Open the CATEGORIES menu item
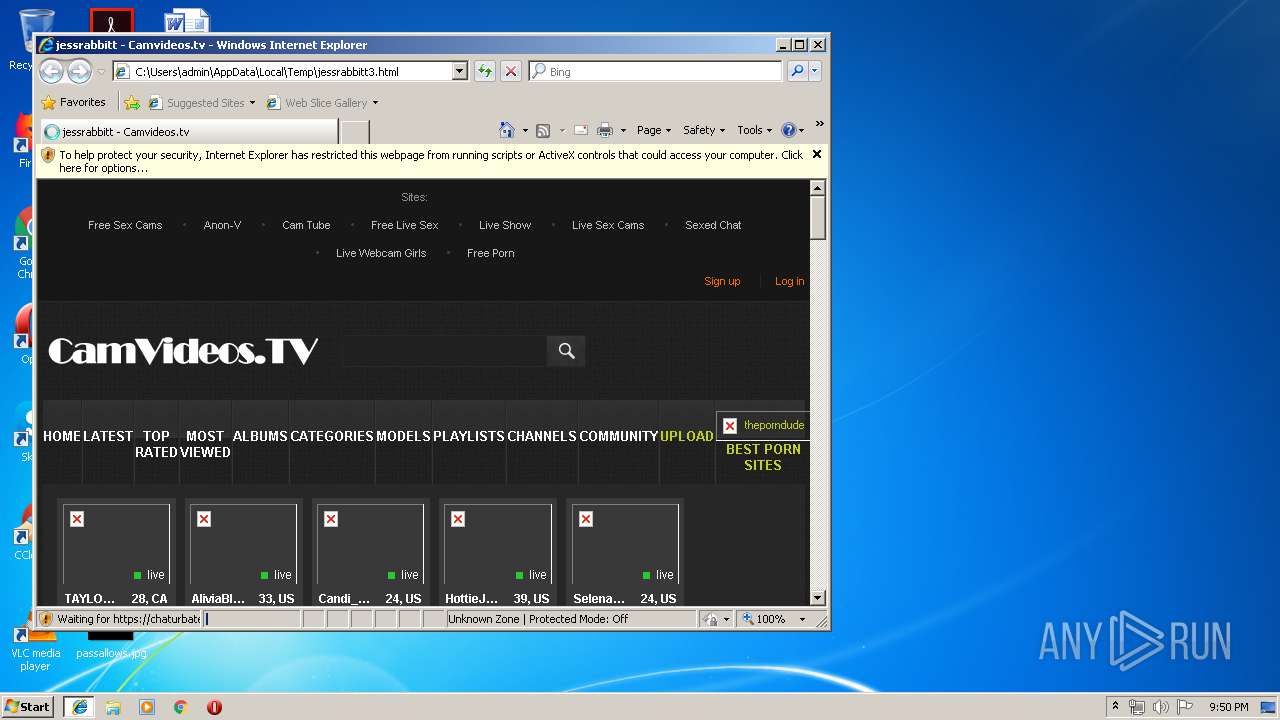This screenshot has width=1280, height=720. tap(332, 436)
